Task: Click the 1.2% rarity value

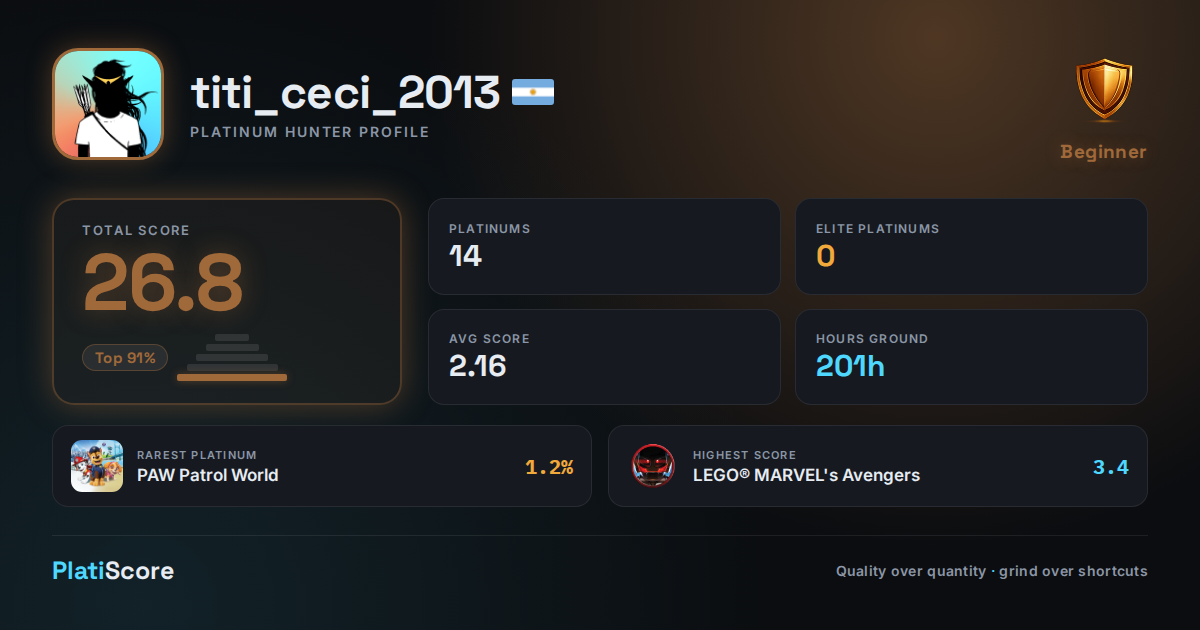Action: [549, 467]
